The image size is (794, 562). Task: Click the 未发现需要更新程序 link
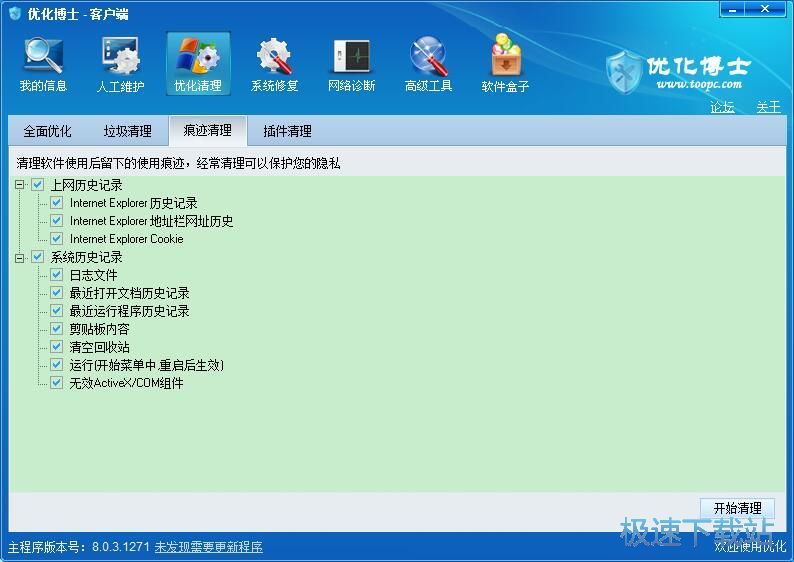[x=208, y=547]
